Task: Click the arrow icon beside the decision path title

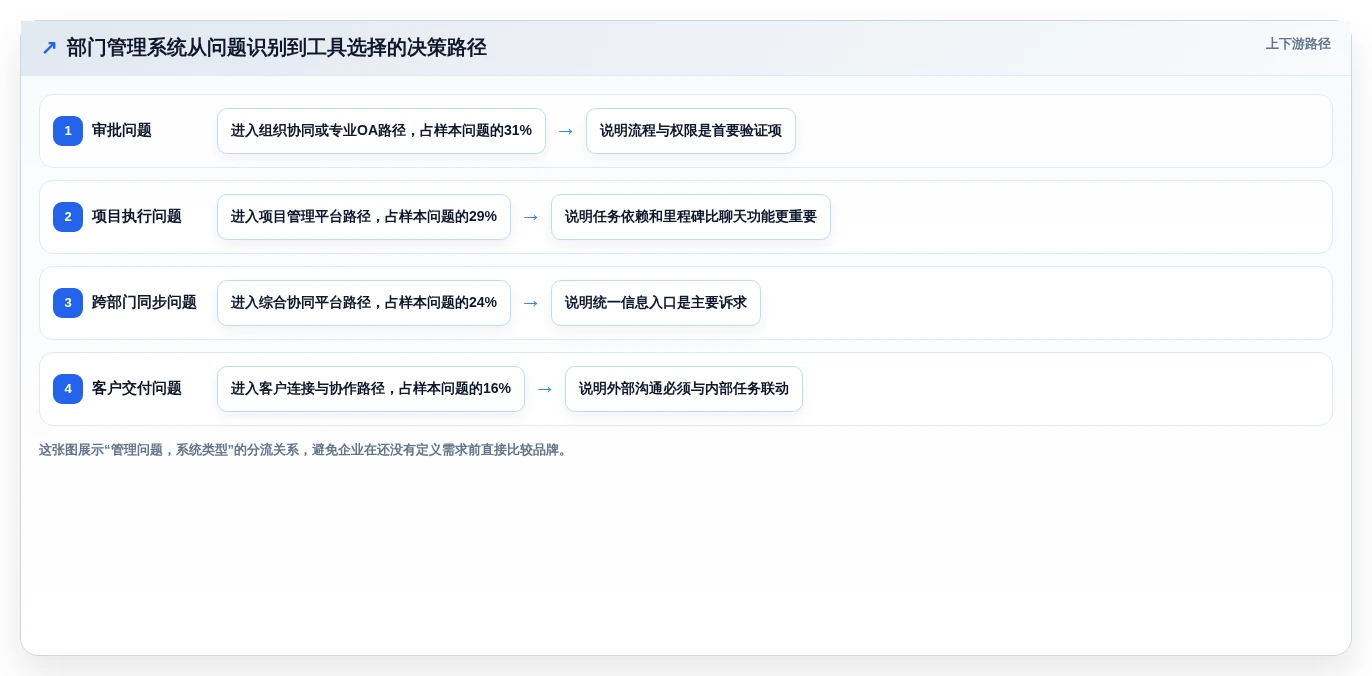Action: click(49, 47)
